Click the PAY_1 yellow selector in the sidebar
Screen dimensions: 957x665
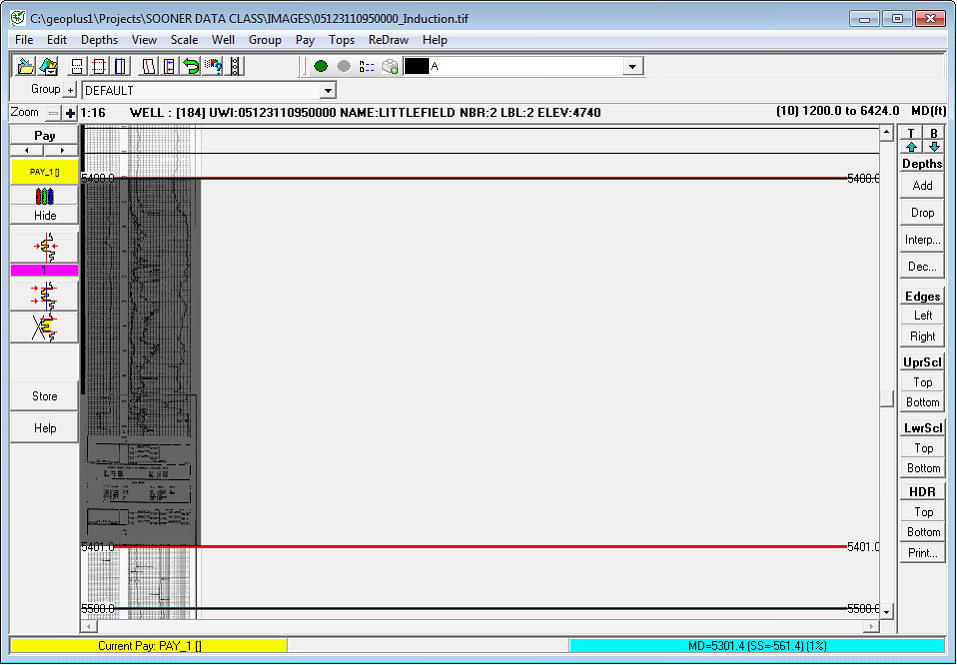[44, 171]
